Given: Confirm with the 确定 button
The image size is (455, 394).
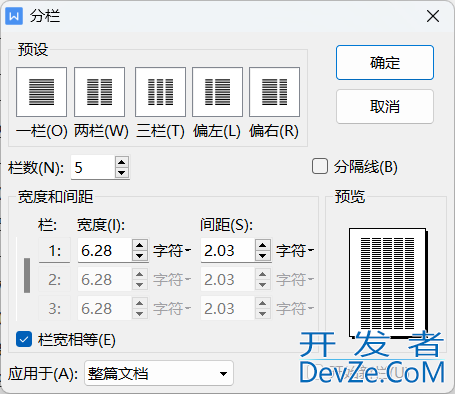Looking at the screenshot, I should pyautogui.click(x=385, y=63).
